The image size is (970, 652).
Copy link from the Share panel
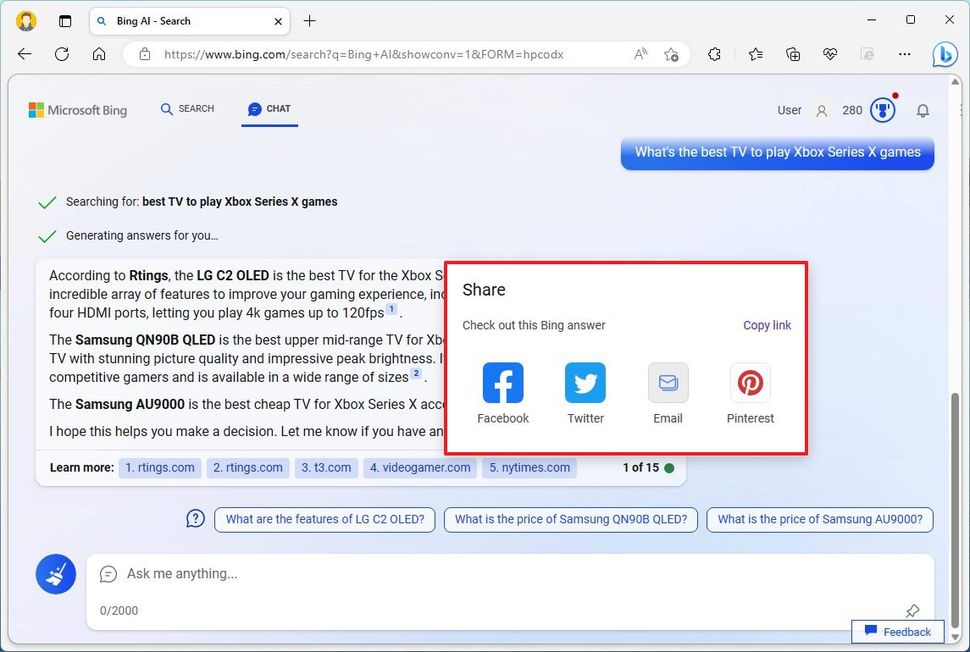point(766,325)
